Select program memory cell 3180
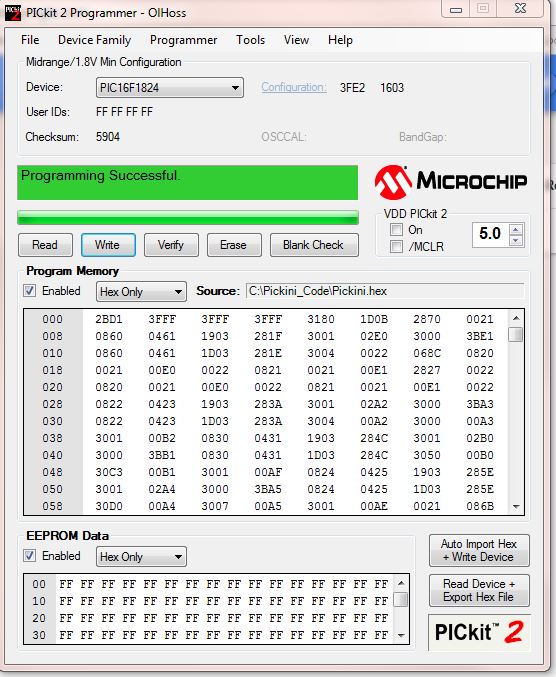The width and height of the screenshot is (556, 677). (x=321, y=319)
